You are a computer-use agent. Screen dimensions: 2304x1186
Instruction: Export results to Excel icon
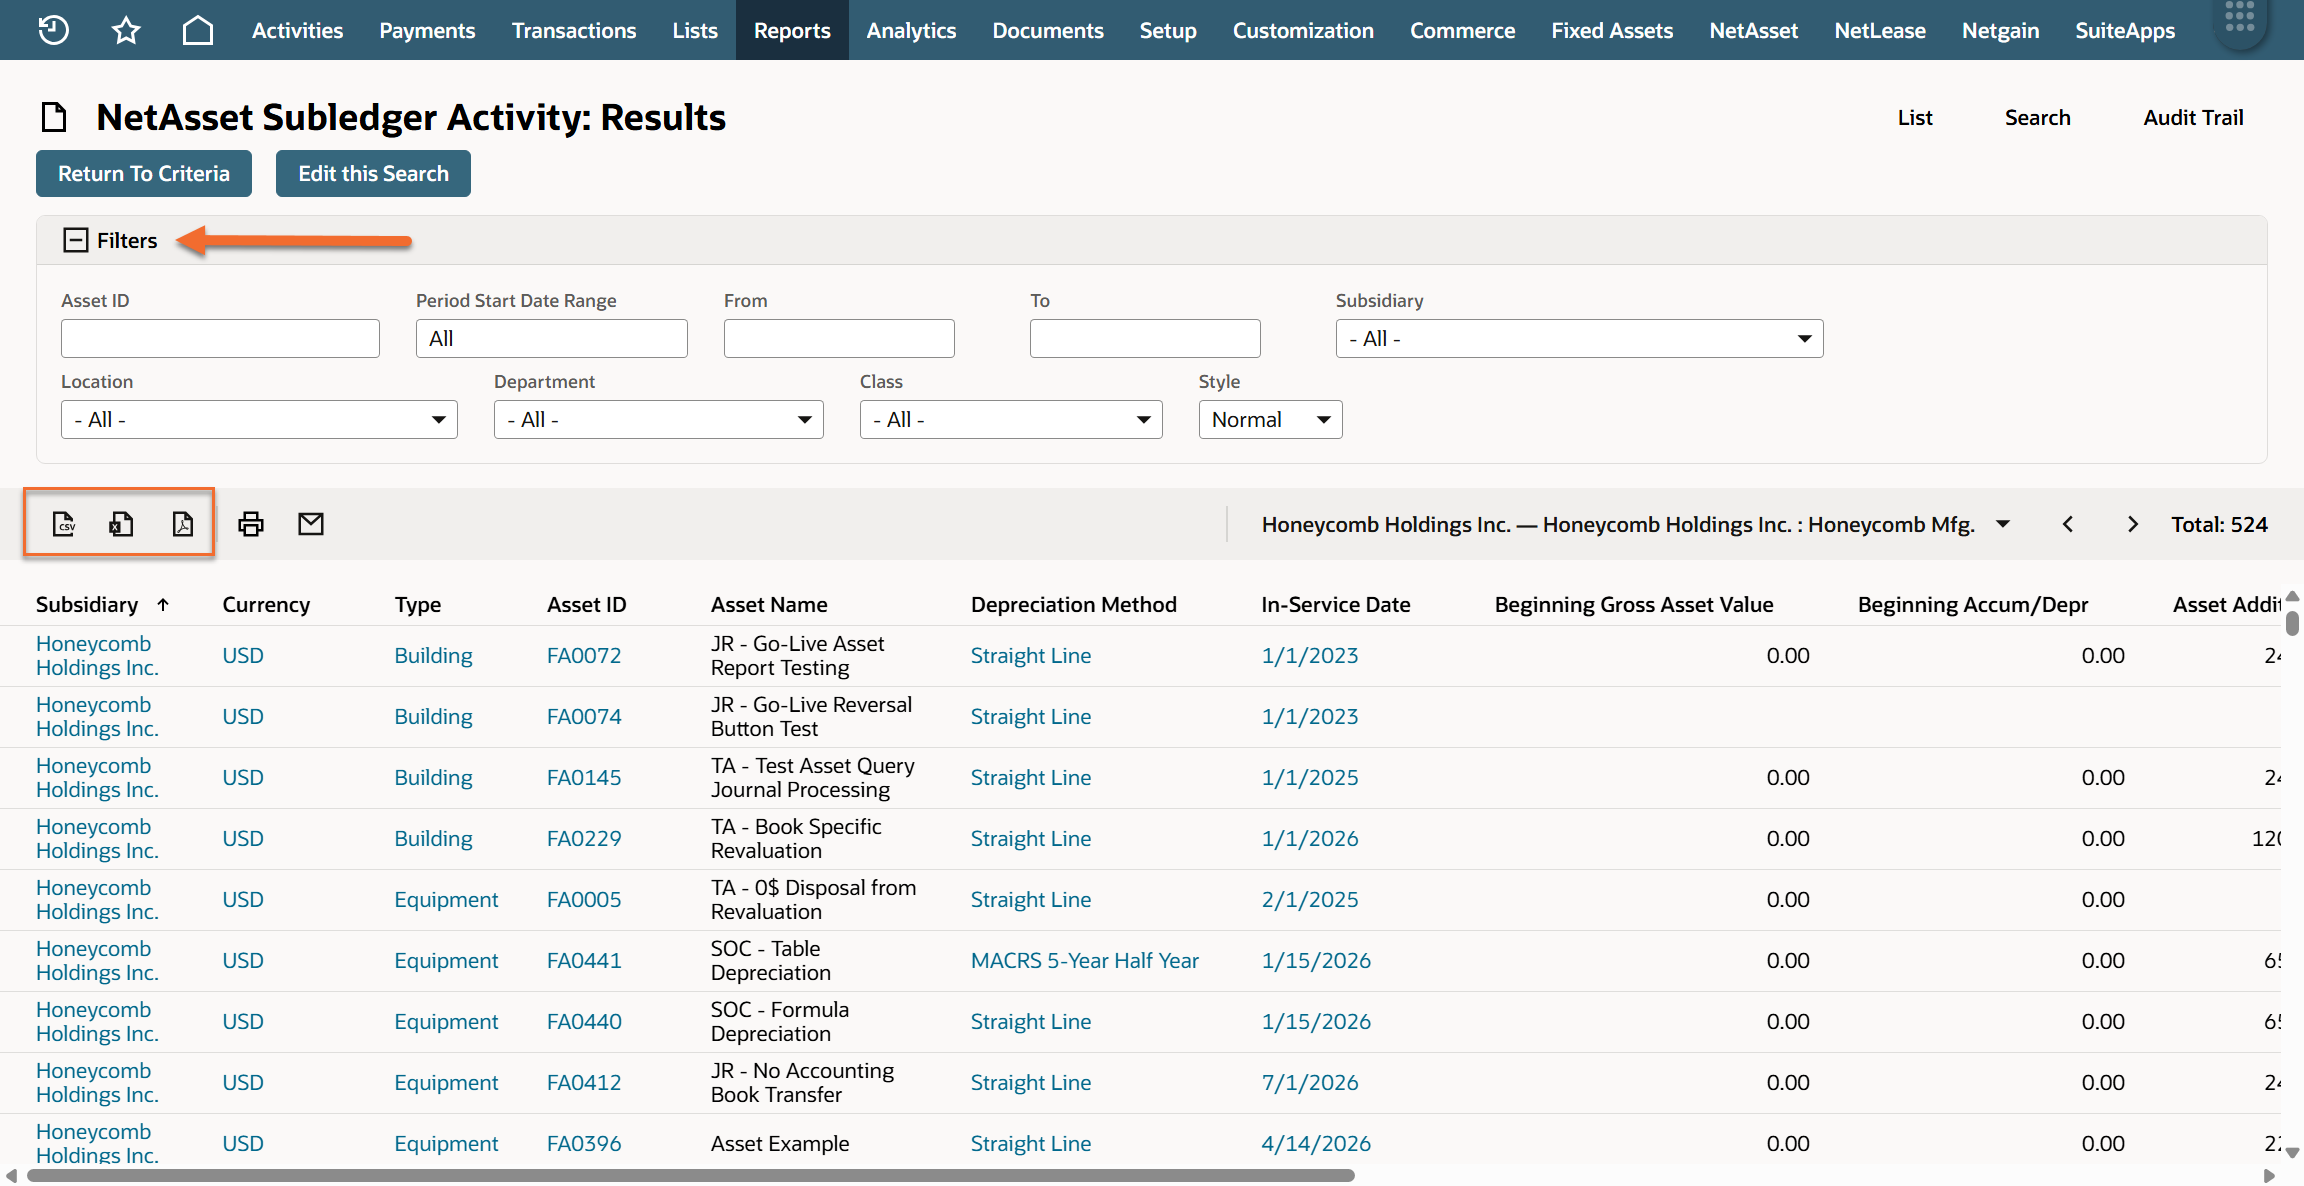(x=122, y=524)
